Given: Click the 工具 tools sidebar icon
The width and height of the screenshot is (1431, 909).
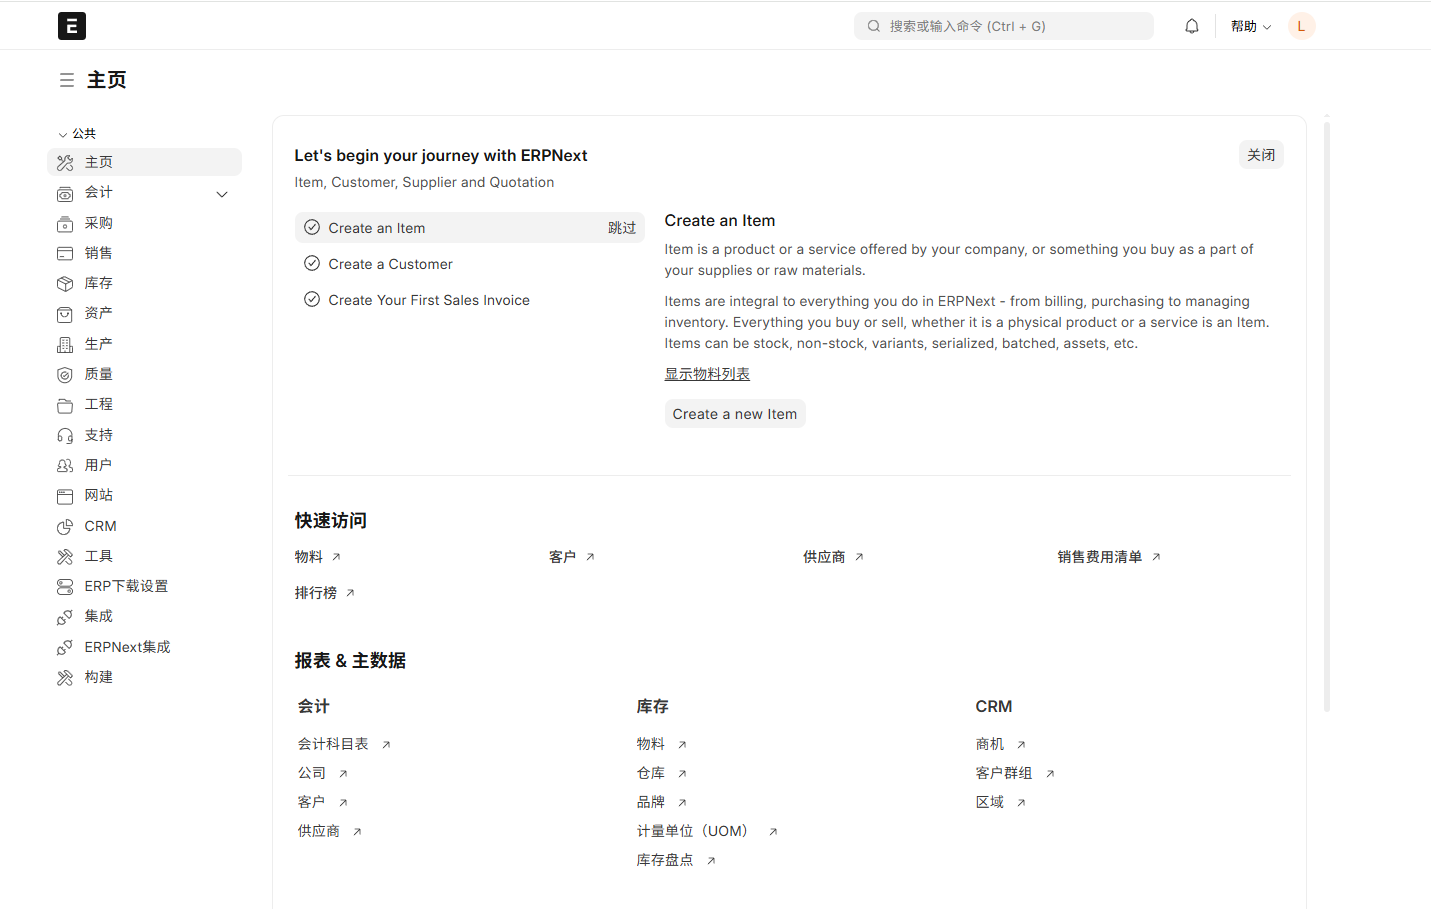Looking at the screenshot, I should pyautogui.click(x=65, y=556).
